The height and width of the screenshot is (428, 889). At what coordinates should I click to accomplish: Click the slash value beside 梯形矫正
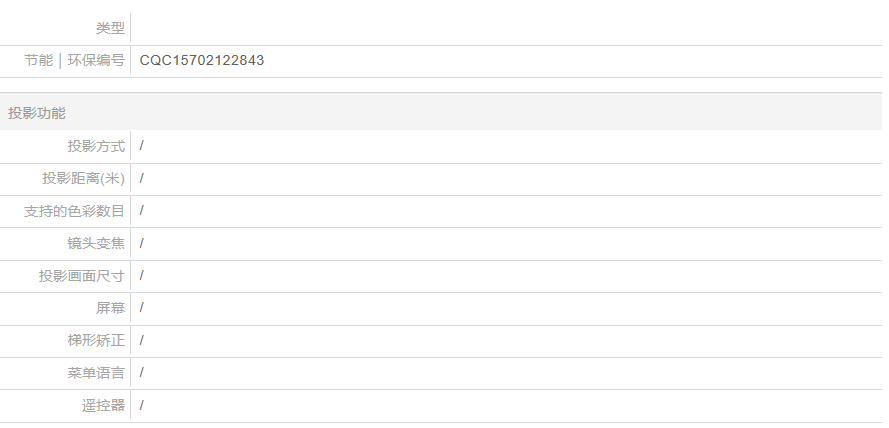(142, 340)
